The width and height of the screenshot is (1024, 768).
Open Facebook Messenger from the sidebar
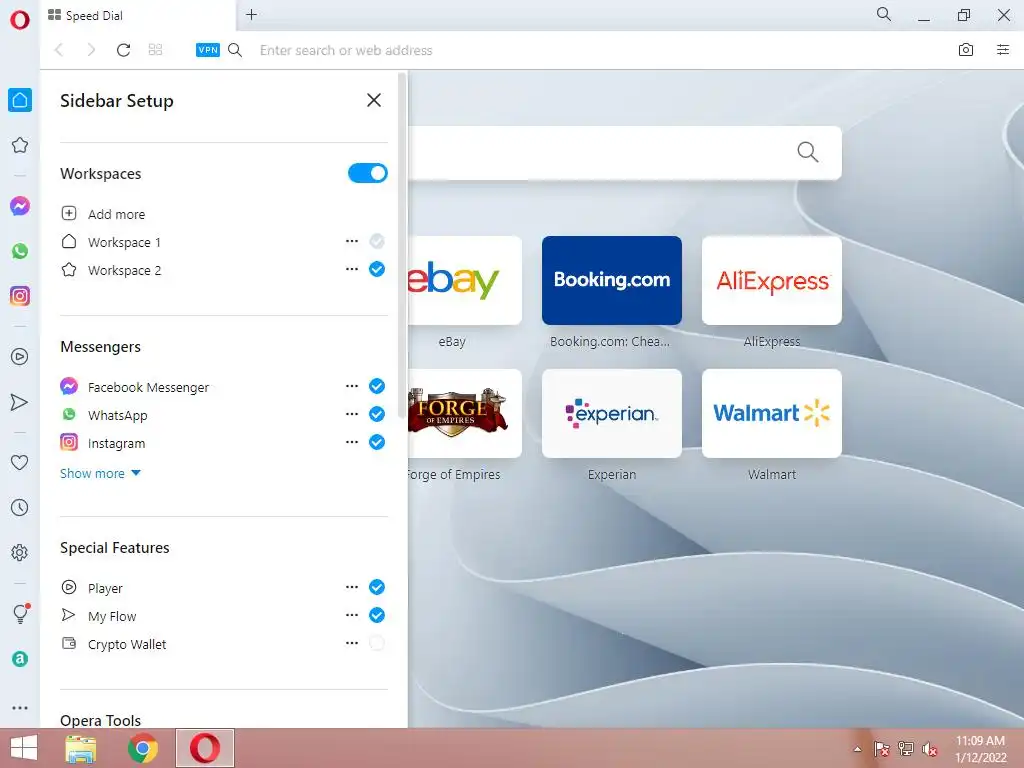click(20, 206)
